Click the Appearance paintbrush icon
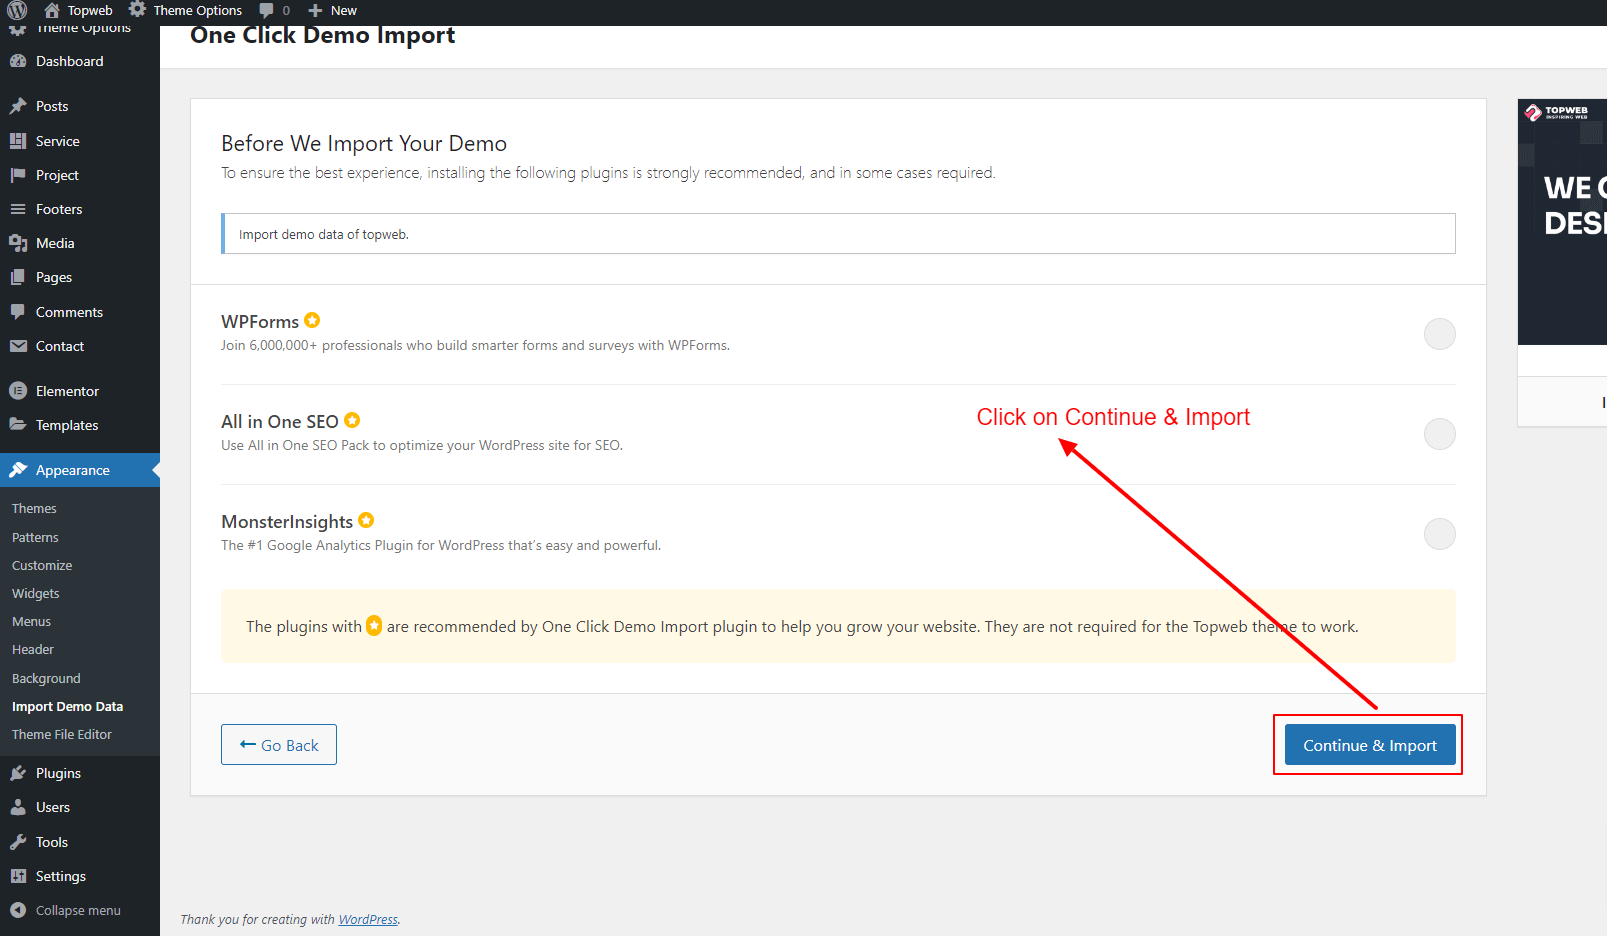The image size is (1607, 936). pos(18,470)
